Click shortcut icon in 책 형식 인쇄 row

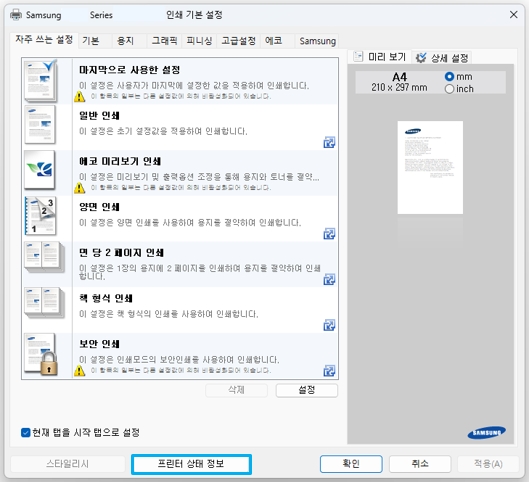click(x=329, y=325)
